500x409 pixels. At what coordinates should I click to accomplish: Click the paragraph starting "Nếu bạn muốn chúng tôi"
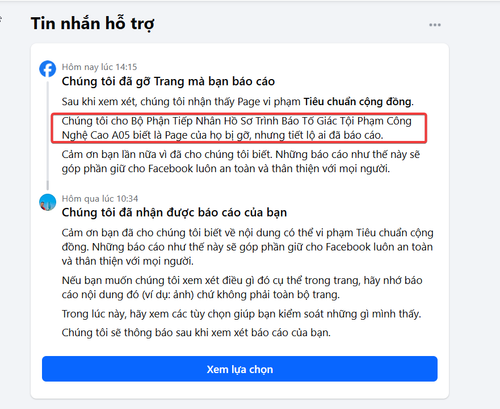pyautogui.click(x=242, y=287)
